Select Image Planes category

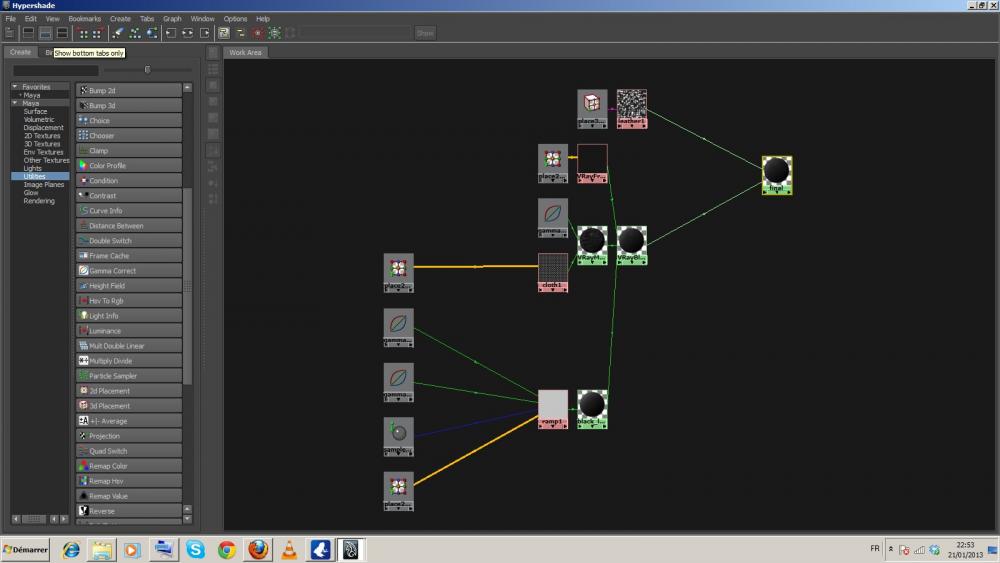[x=44, y=185]
